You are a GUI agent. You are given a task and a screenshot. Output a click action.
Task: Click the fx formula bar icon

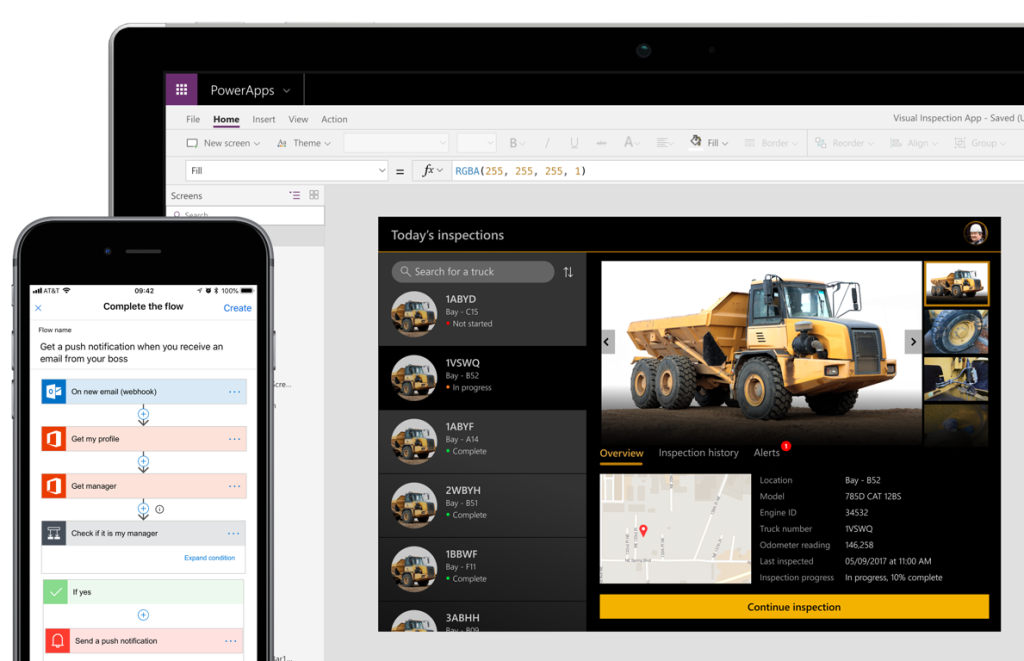pos(430,168)
